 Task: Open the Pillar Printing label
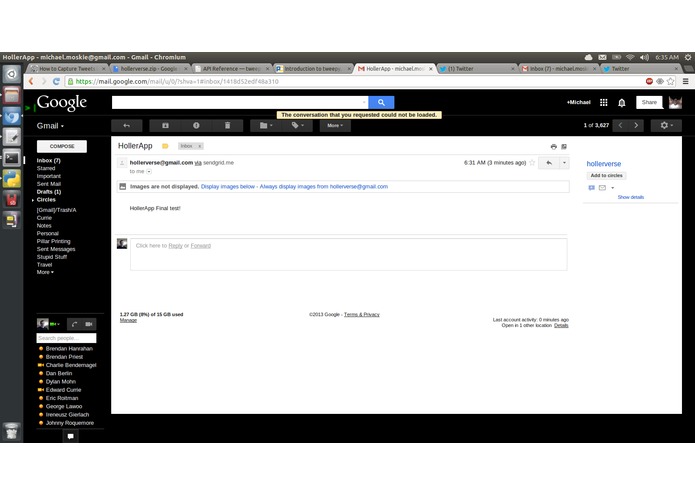click(x=54, y=241)
